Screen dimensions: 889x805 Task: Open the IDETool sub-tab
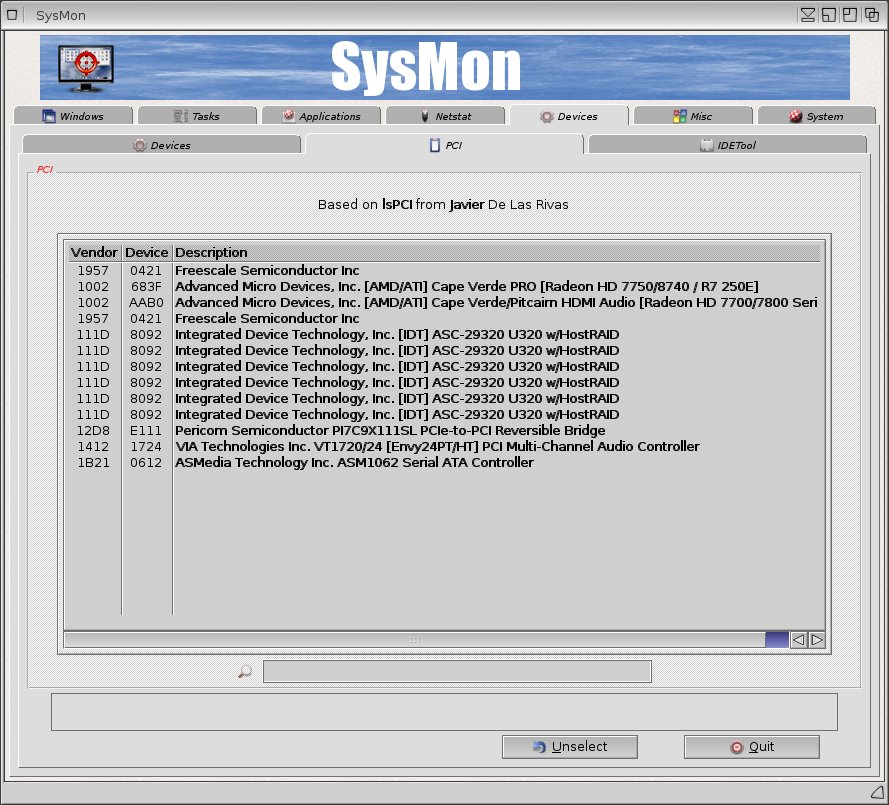[x=727, y=145]
